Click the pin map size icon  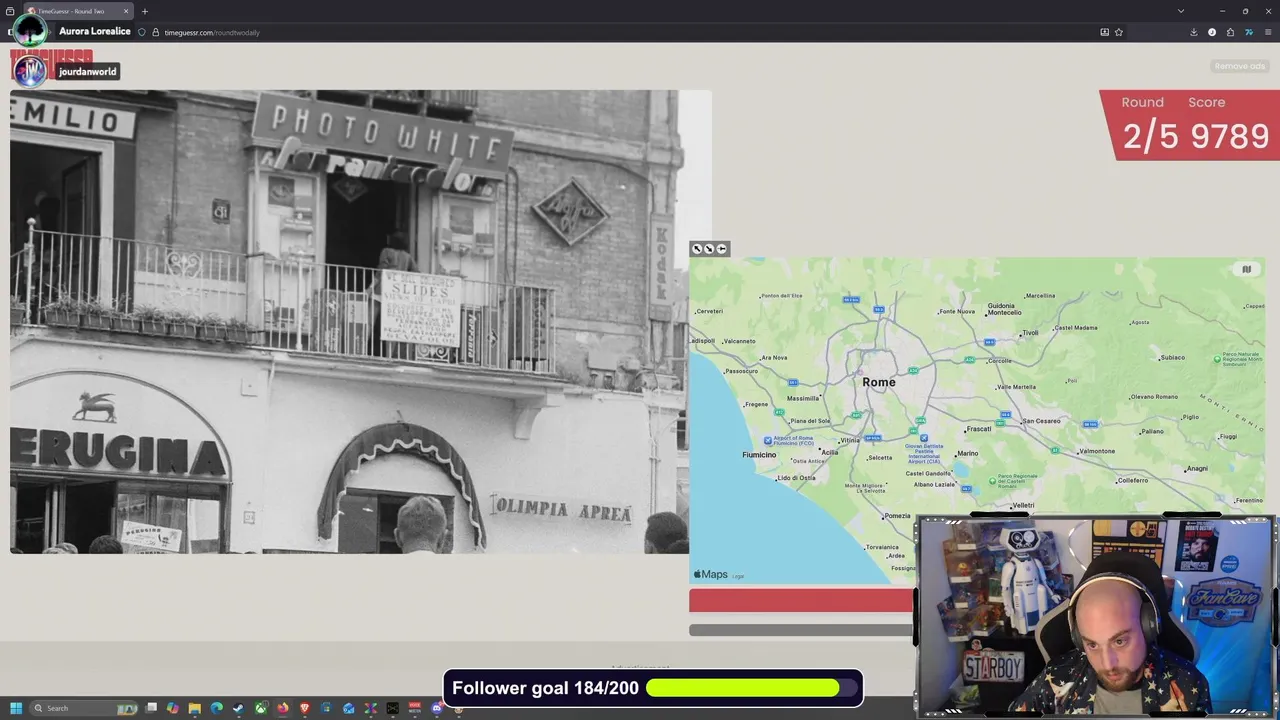point(721,249)
